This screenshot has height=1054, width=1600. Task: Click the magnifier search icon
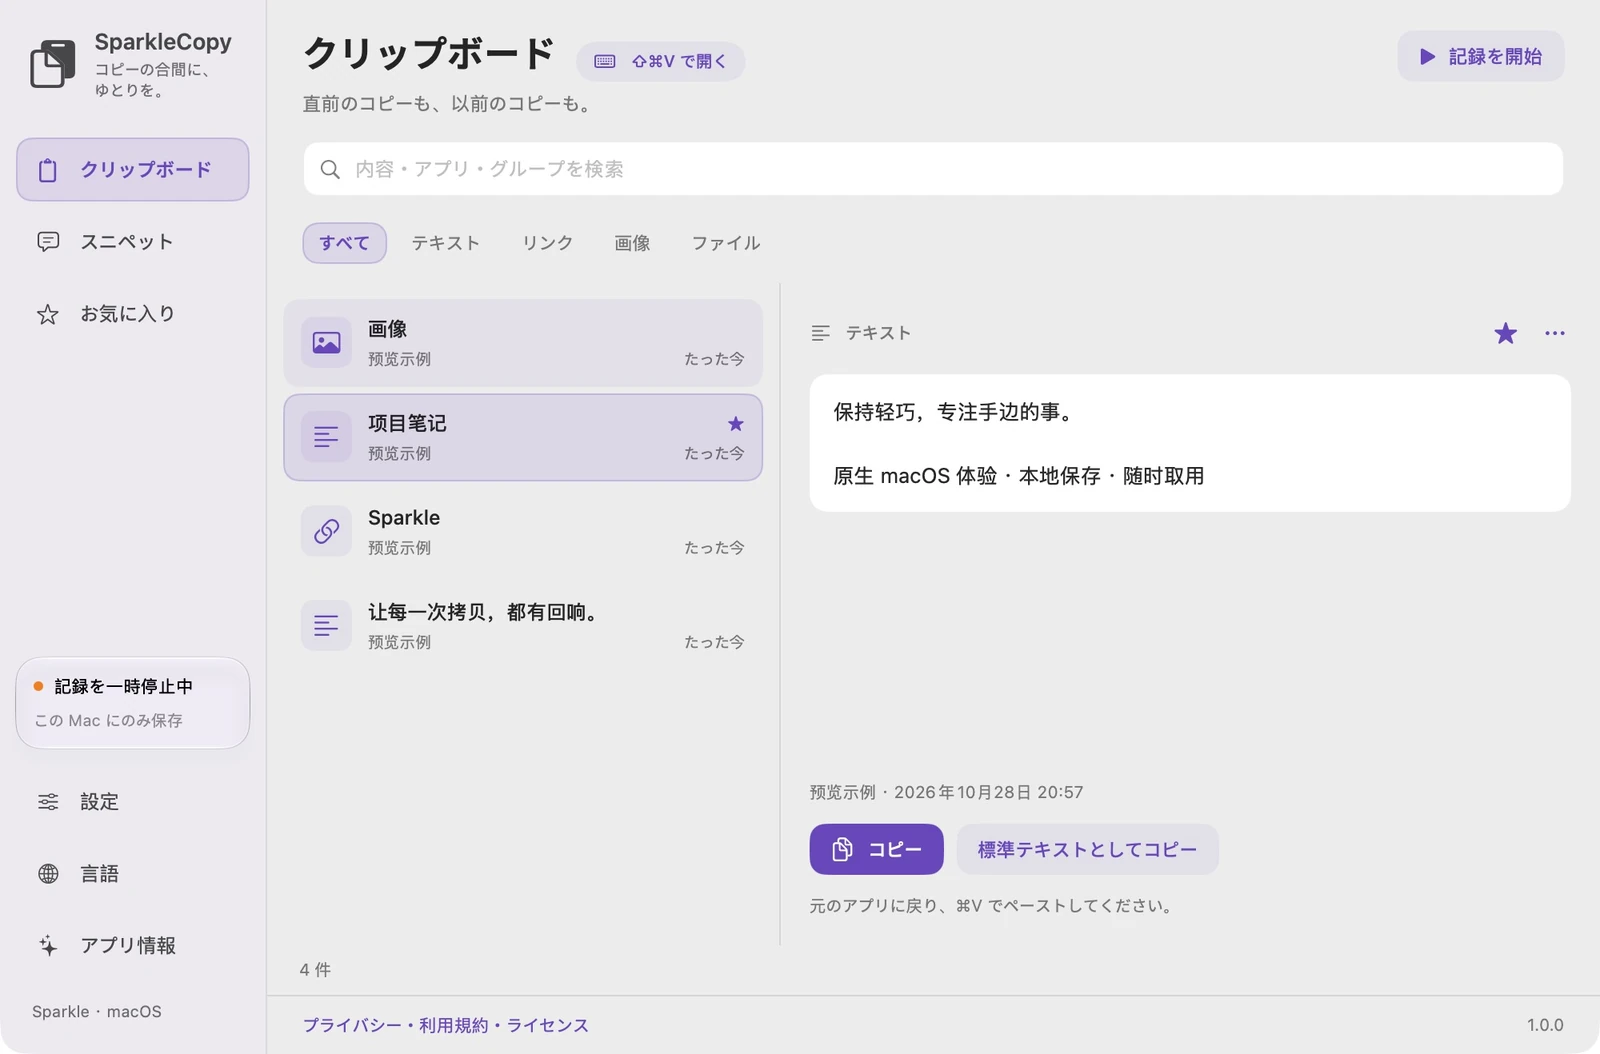(x=330, y=169)
